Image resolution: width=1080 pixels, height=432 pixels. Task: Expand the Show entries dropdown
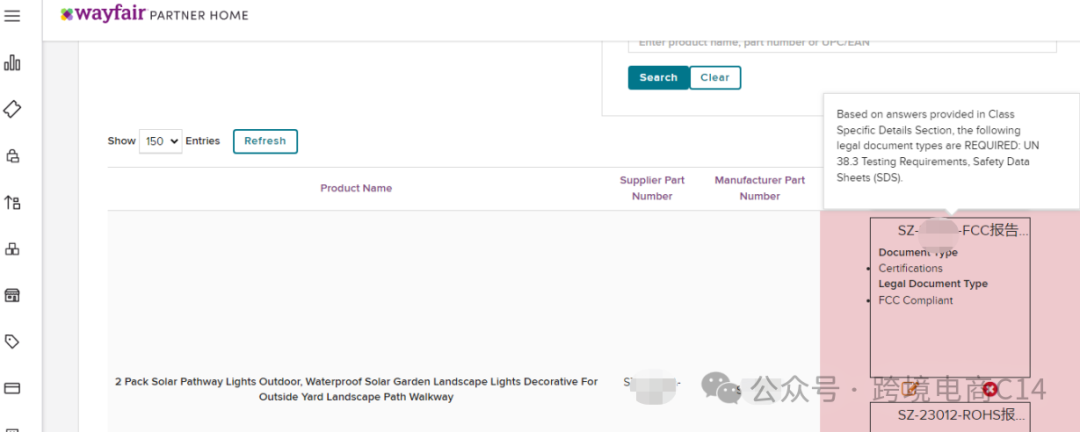tap(160, 141)
